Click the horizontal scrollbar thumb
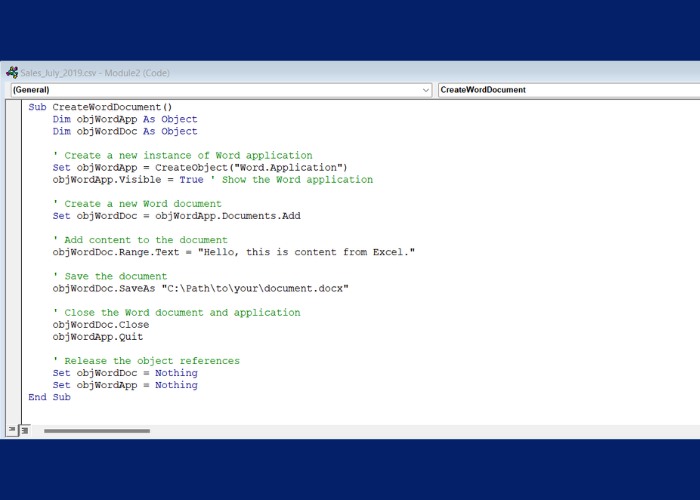The height and width of the screenshot is (500, 700). pos(96,431)
